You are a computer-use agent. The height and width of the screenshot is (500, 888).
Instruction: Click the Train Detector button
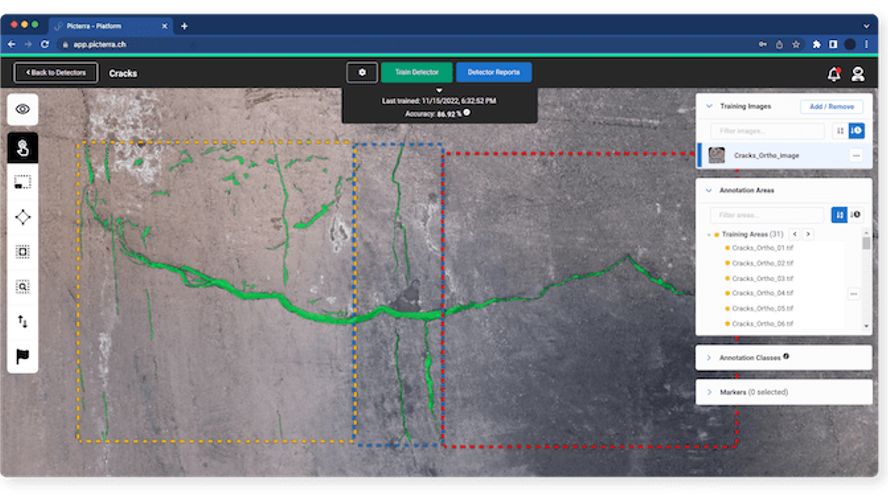tap(416, 73)
